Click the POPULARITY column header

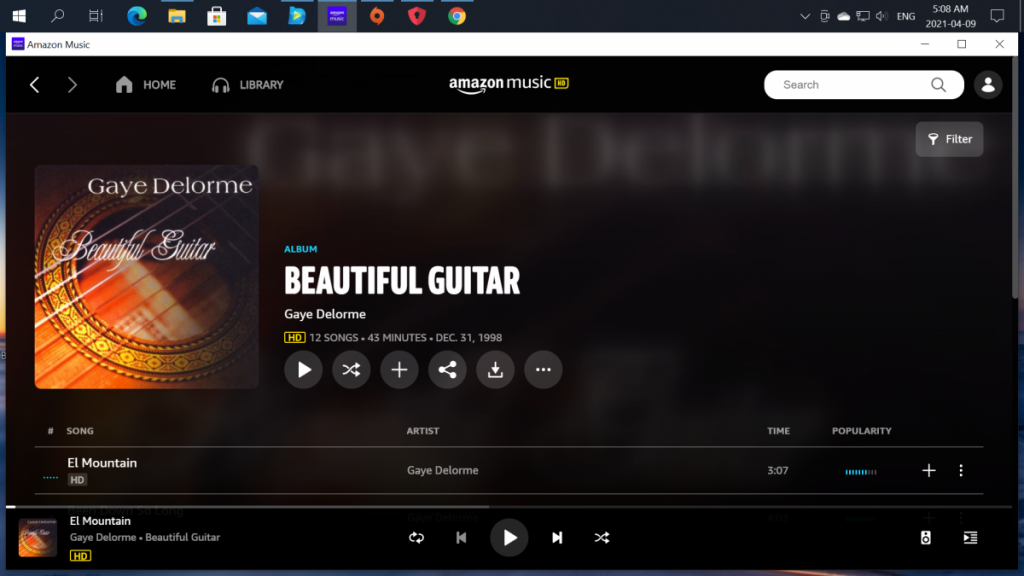(861, 431)
